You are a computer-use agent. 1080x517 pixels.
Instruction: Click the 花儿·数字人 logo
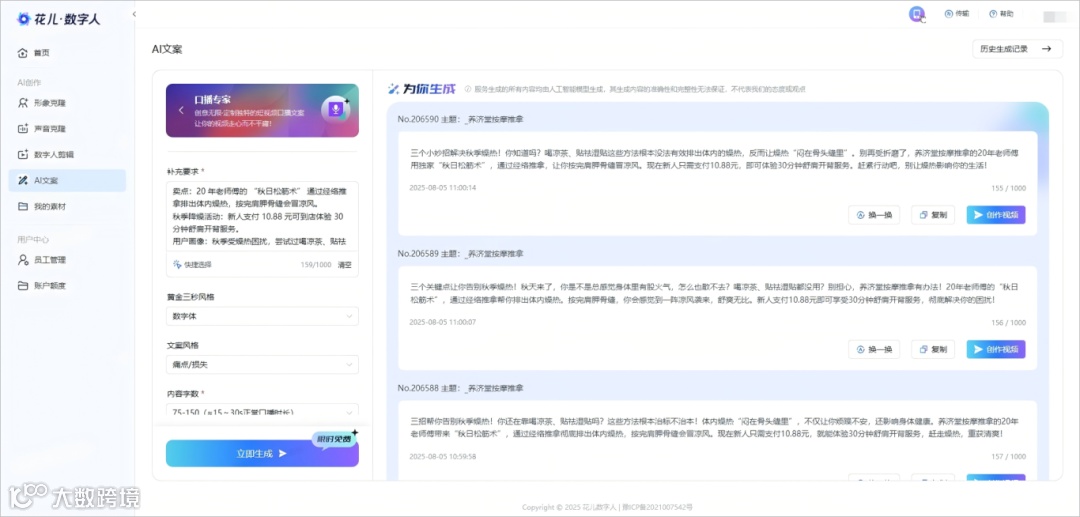tap(59, 19)
